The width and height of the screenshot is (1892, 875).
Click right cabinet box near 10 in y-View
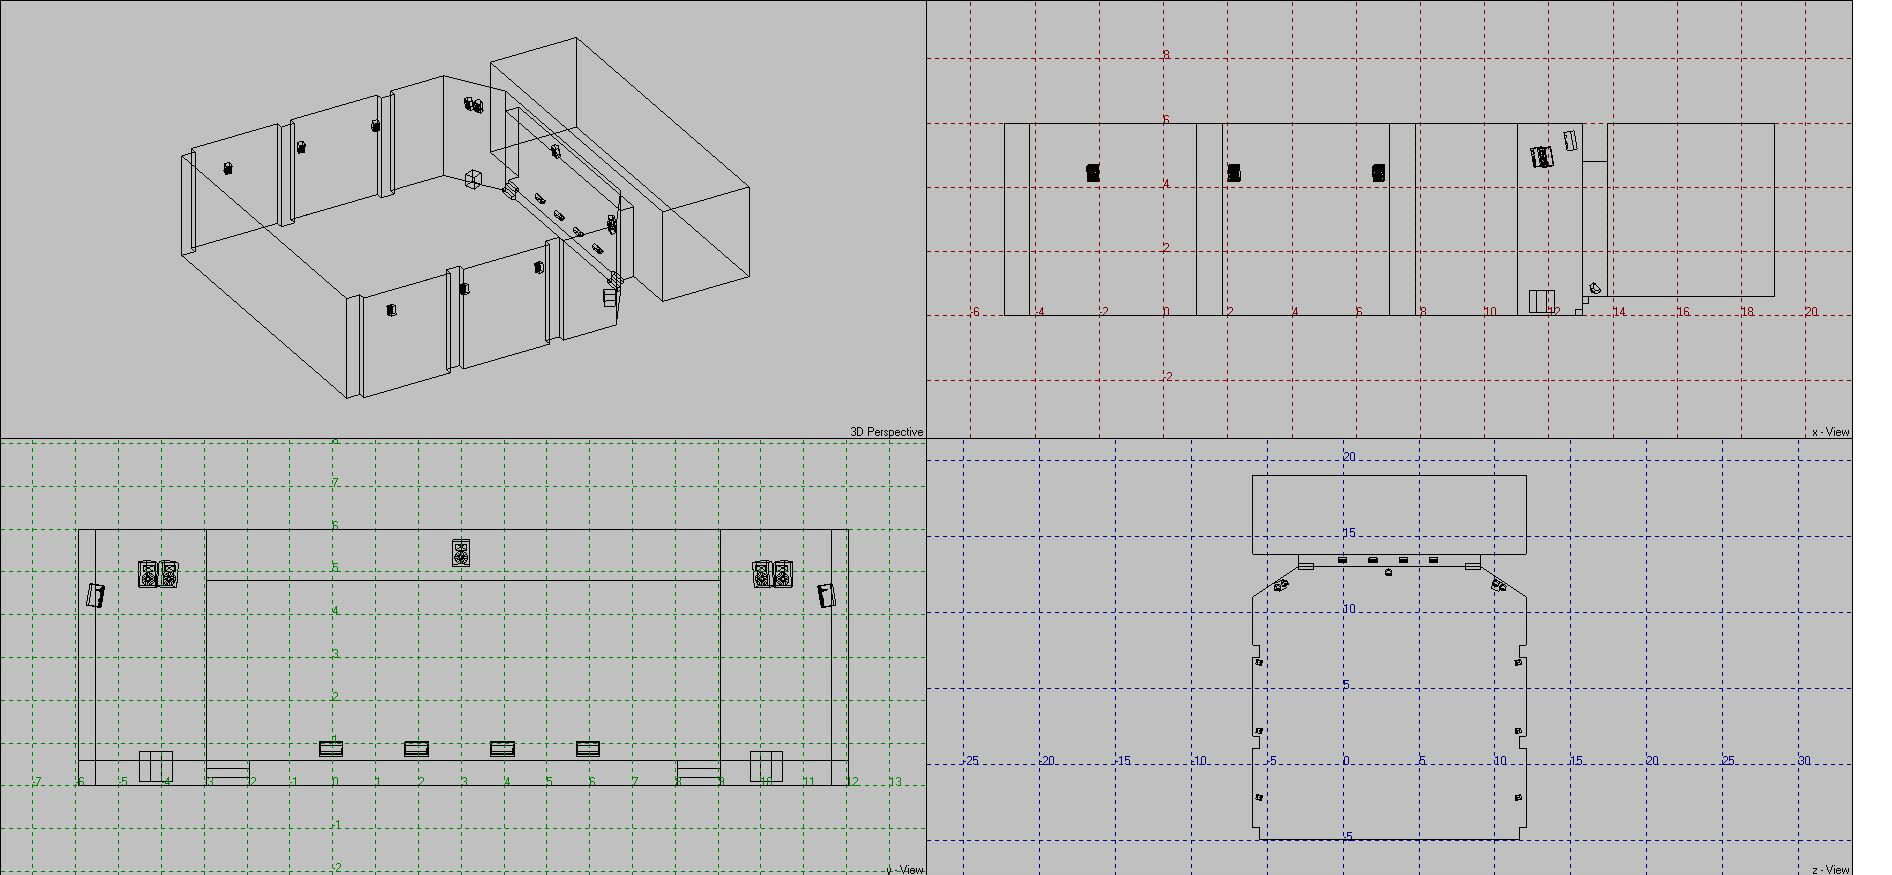[766, 767]
